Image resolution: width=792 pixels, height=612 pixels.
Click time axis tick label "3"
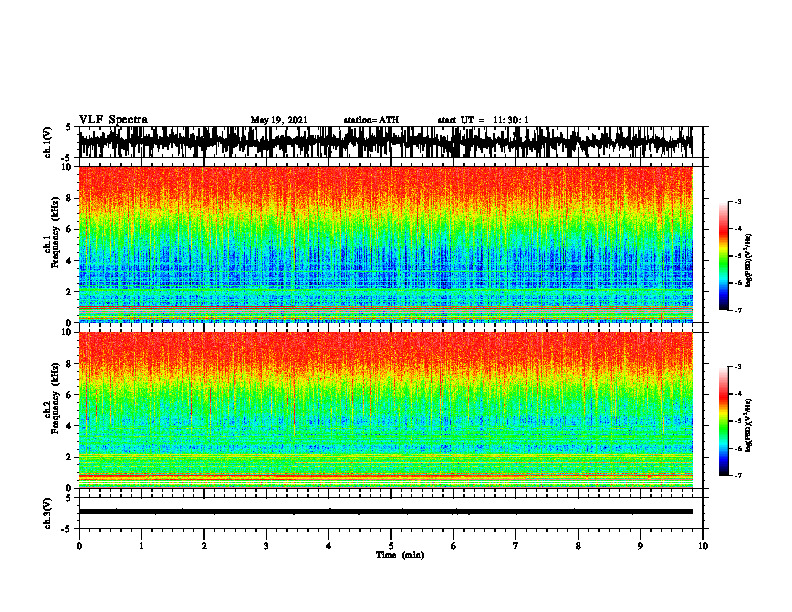point(266,546)
